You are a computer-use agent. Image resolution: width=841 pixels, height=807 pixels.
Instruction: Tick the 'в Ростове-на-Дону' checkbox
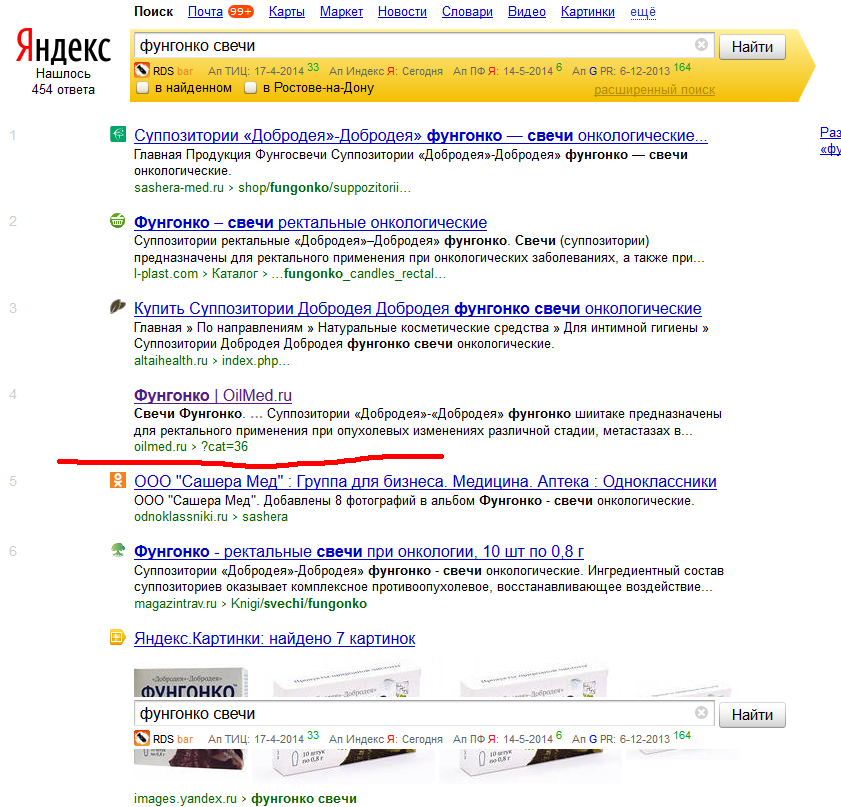click(x=250, y=88)
